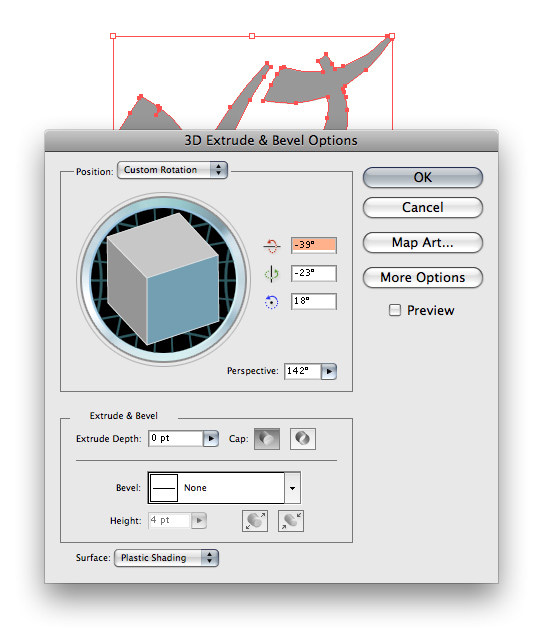Select the Bevel Extent In icon
This screenshot has width=540, height=638.
point(291,521)
